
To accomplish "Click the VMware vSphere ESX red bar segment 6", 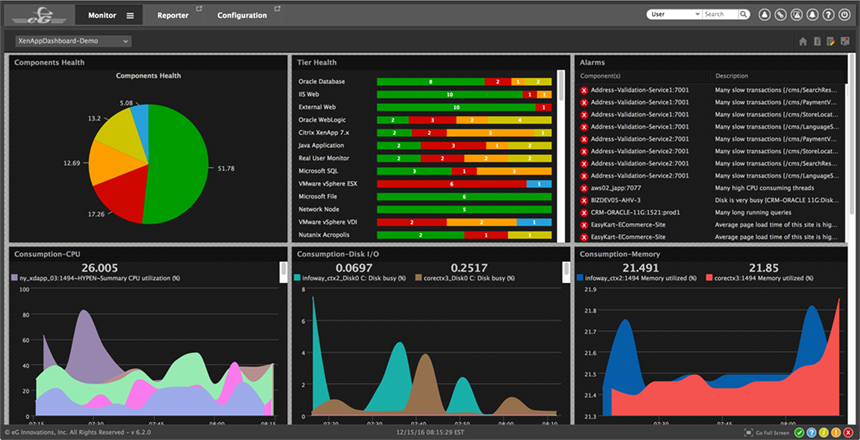I will point(451,184).
